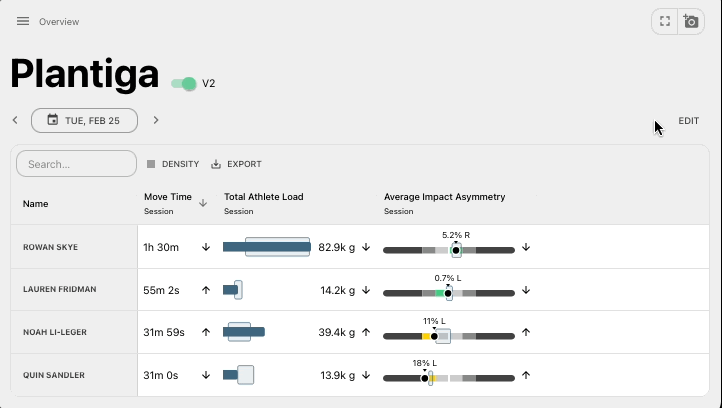Click the trend arrow next to 14.2k g
Image resolution: width=722 pixels, height=408 pixels.
coord(366,290)
